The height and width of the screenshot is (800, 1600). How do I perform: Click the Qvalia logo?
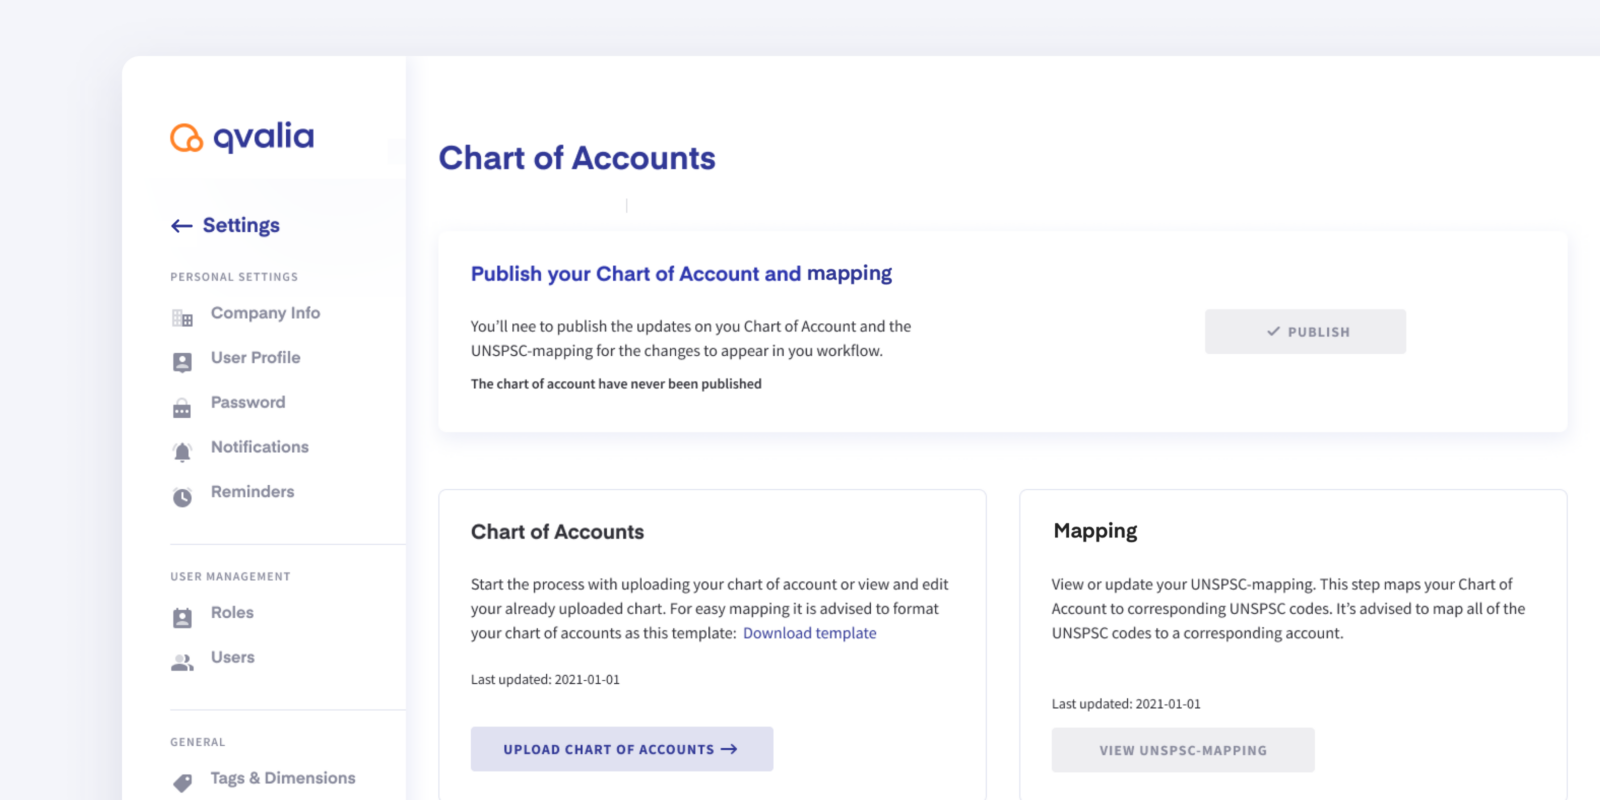point(241,137)
